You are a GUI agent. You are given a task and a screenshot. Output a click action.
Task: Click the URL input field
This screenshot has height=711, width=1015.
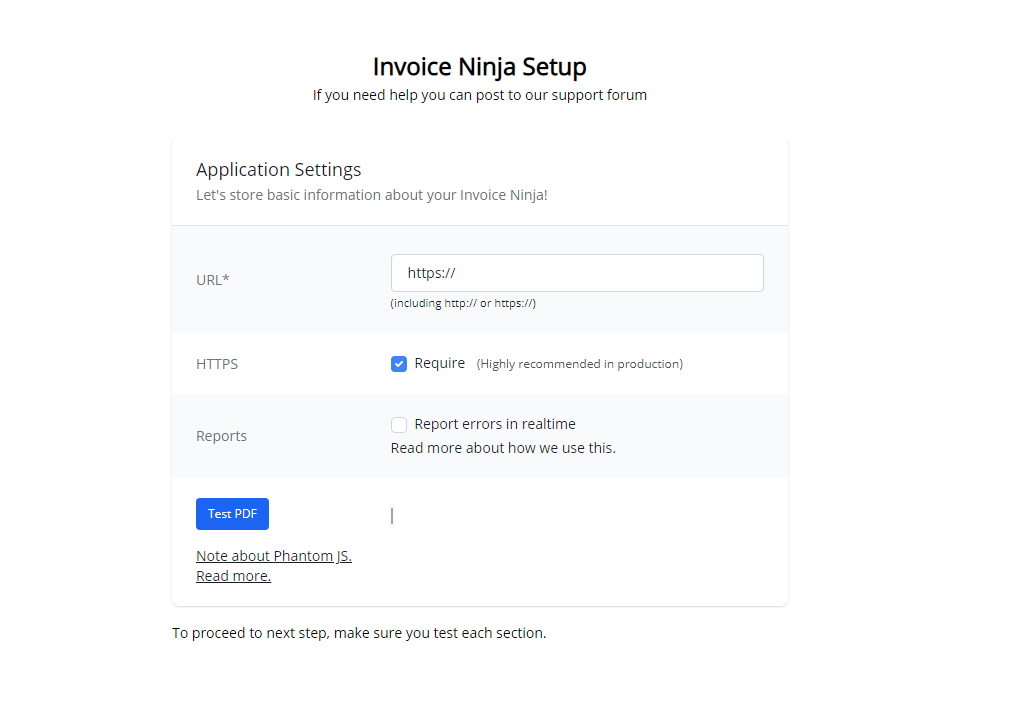tap(577, 273)
